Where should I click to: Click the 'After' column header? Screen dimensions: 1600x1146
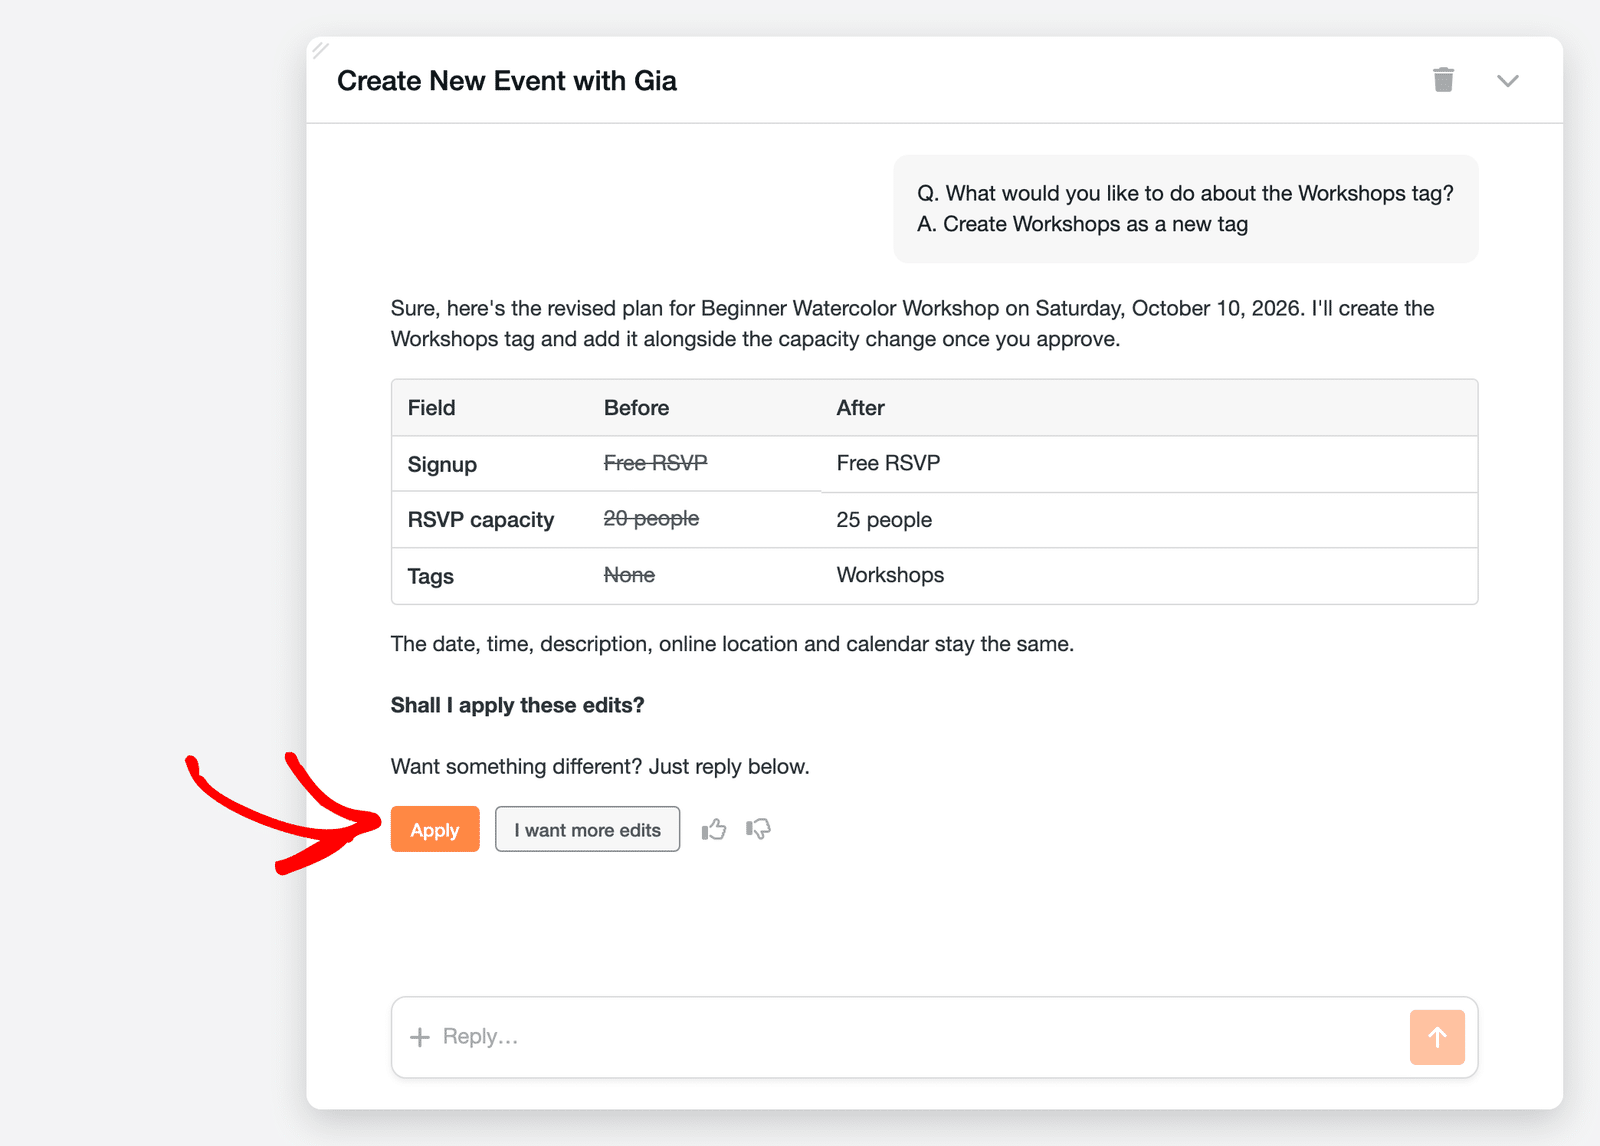(x=860, y=408)
